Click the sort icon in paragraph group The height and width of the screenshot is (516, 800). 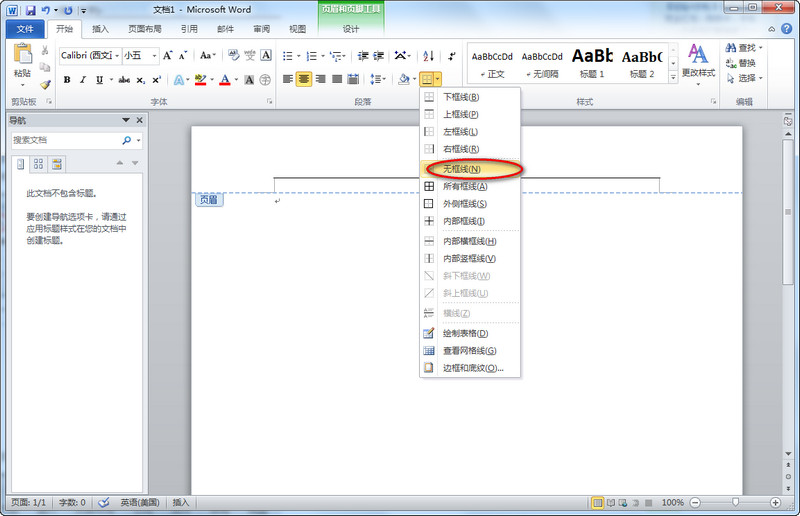pyautogui.click(x=428, y=56)
